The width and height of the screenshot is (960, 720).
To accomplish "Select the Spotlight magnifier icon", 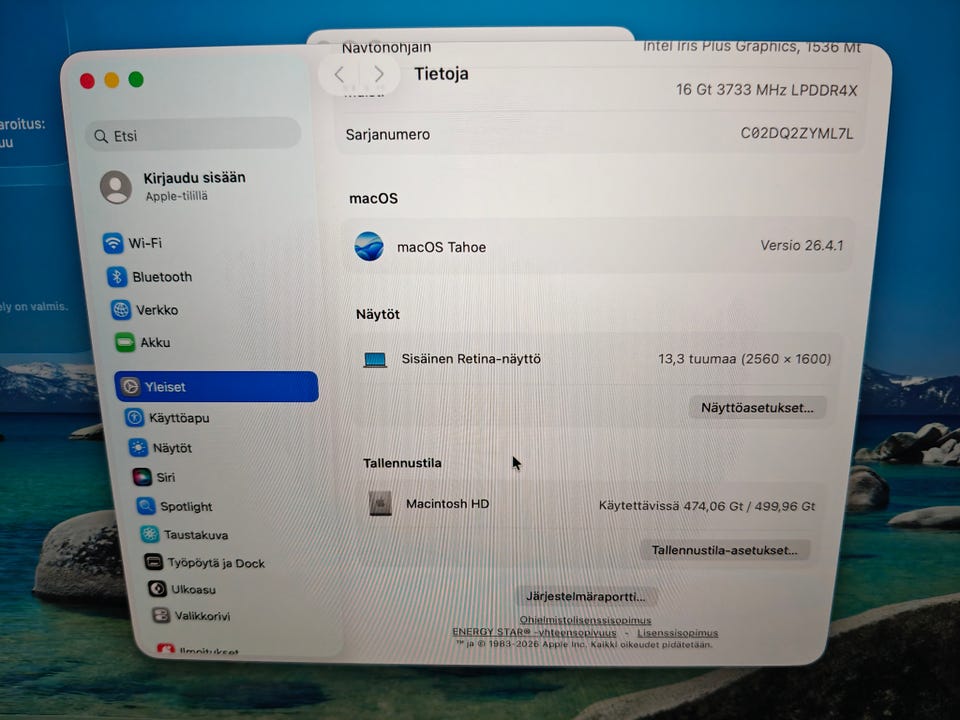I will [x=146, y=506].
